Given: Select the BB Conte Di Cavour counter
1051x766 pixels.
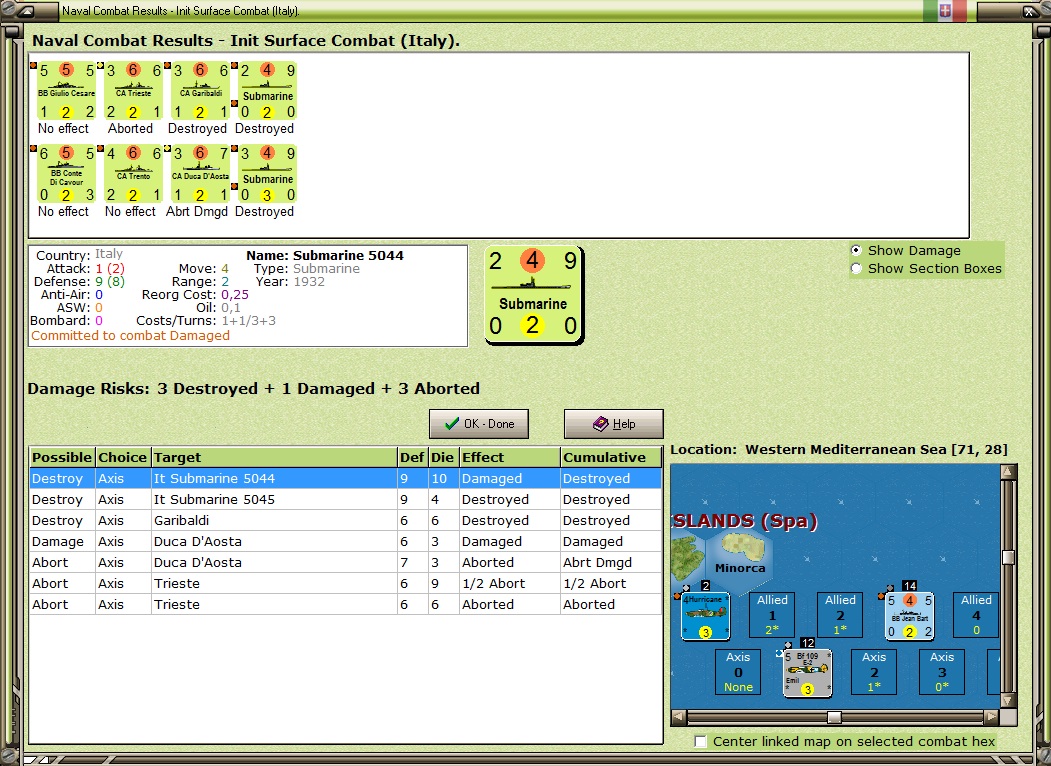Looking at the screenshot, I should click(66, 174).
